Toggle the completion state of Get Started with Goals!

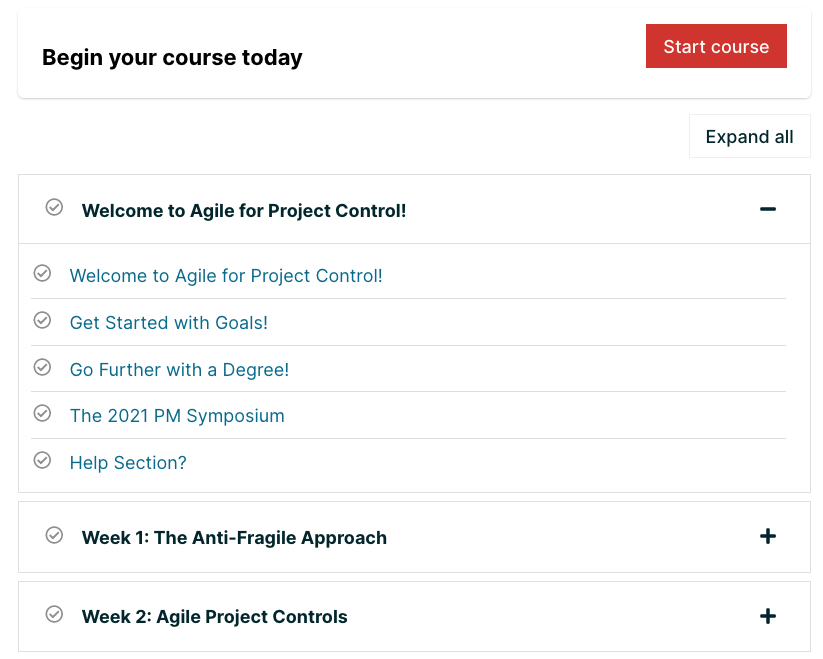click(x=42, y=321)
